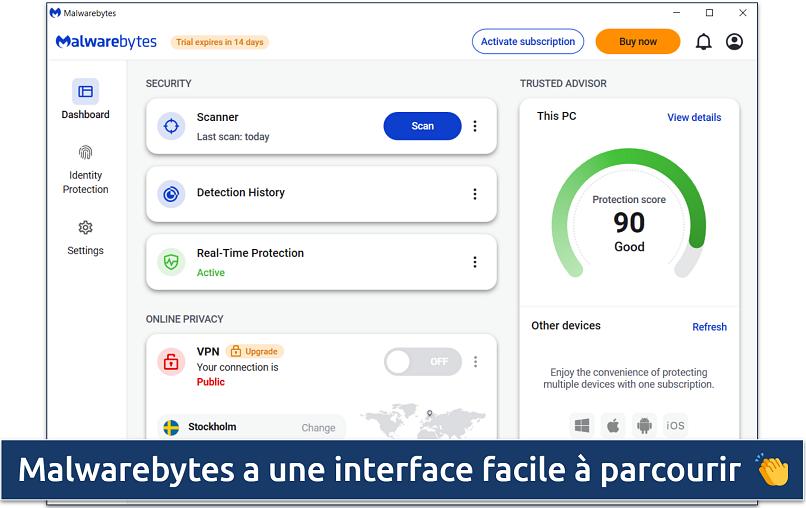Click the VPN unlocked padlock icon

tap(171, 362)
